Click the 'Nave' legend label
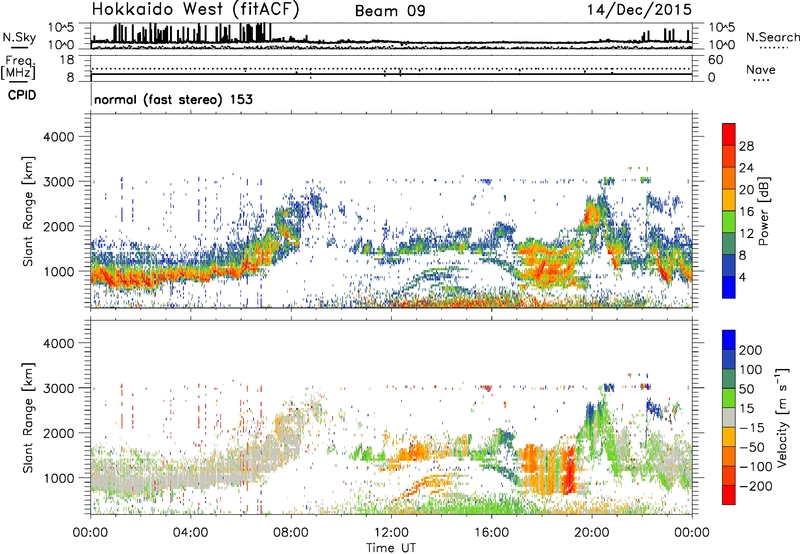This screenshot has height=554, width=800. [x=761, y=70]
